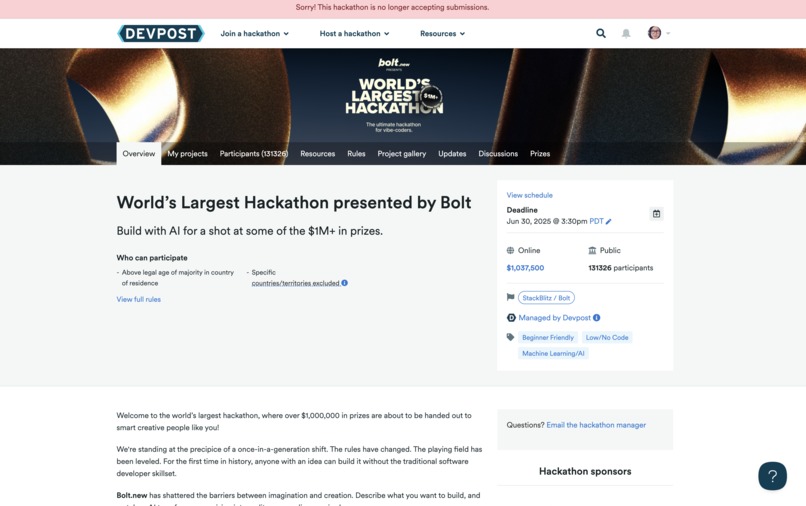Expand the Join a hackathon menu
806x506 pixels.
tap(254, 33)
